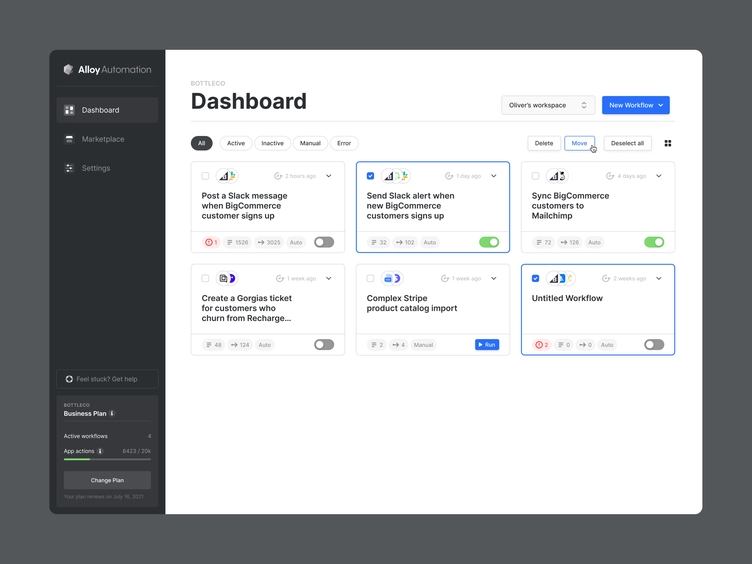The width and height of the screenshot is (752, 564).
Task: Click the Change Plan button
Action: click(107, 480)
